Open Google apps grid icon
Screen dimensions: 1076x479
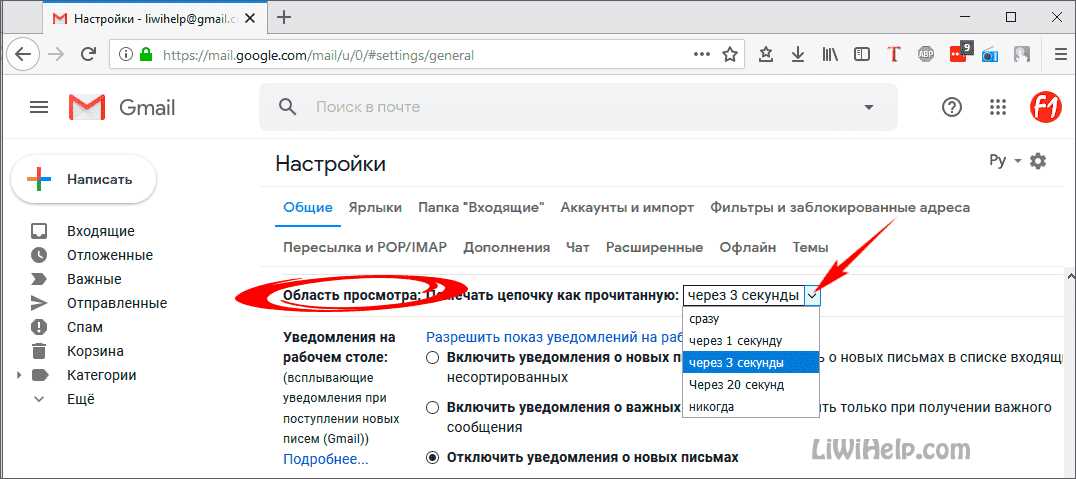[997, 107]
